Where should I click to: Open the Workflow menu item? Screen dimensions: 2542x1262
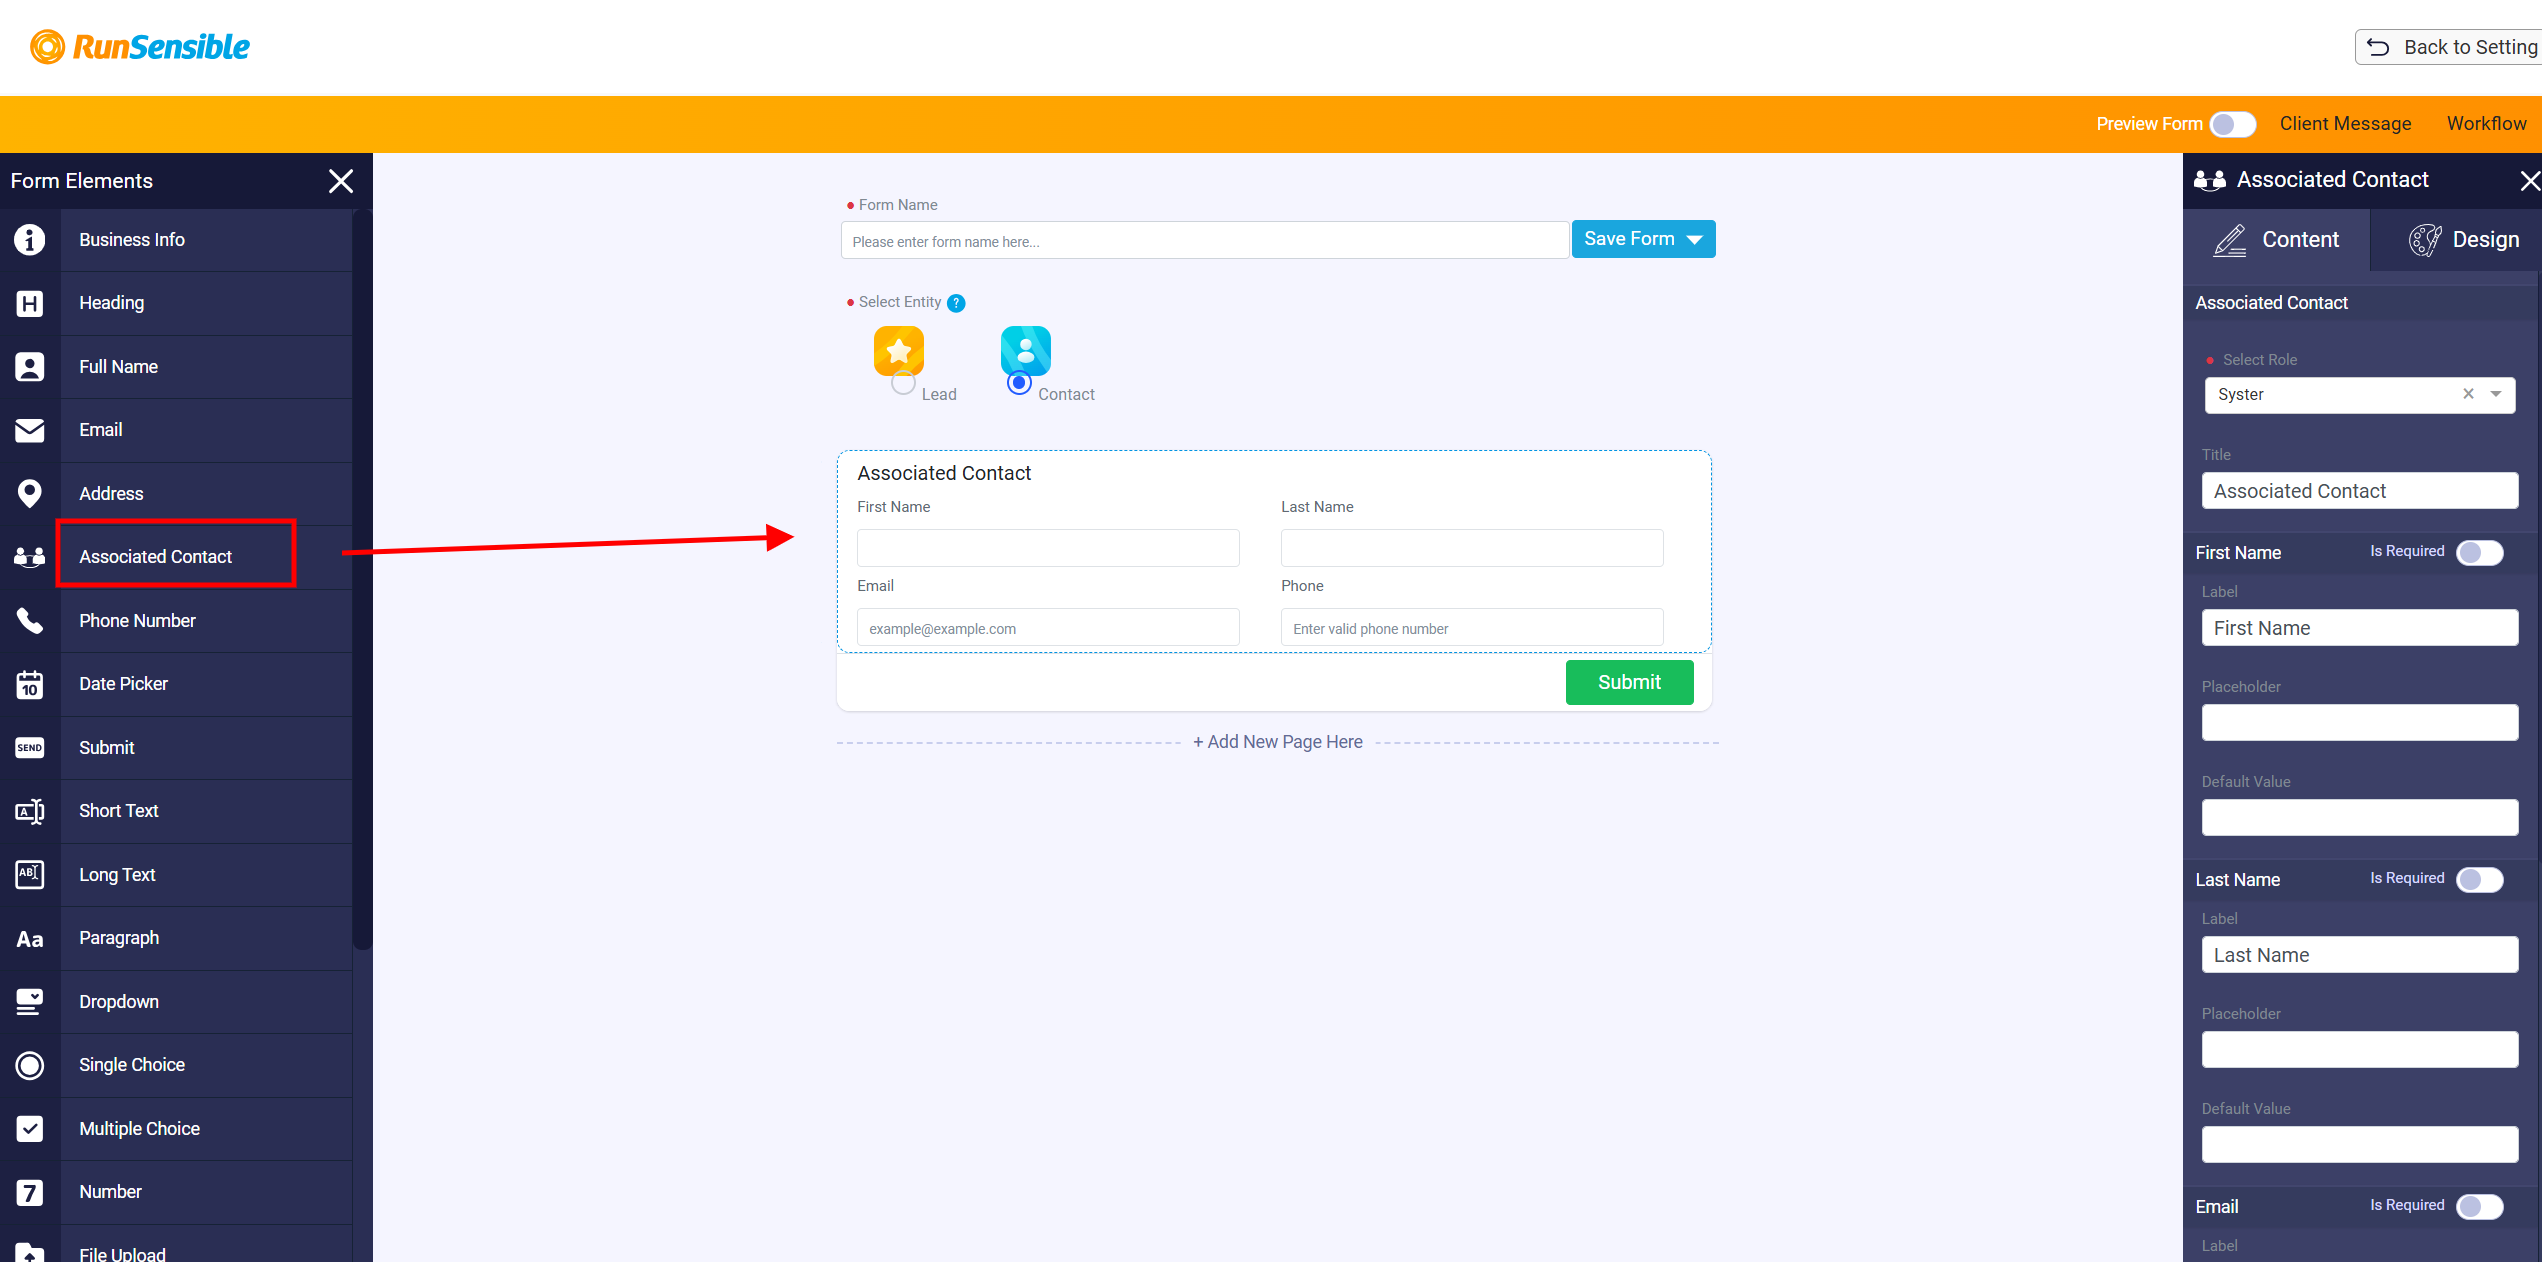click(x=2486, y=124)
